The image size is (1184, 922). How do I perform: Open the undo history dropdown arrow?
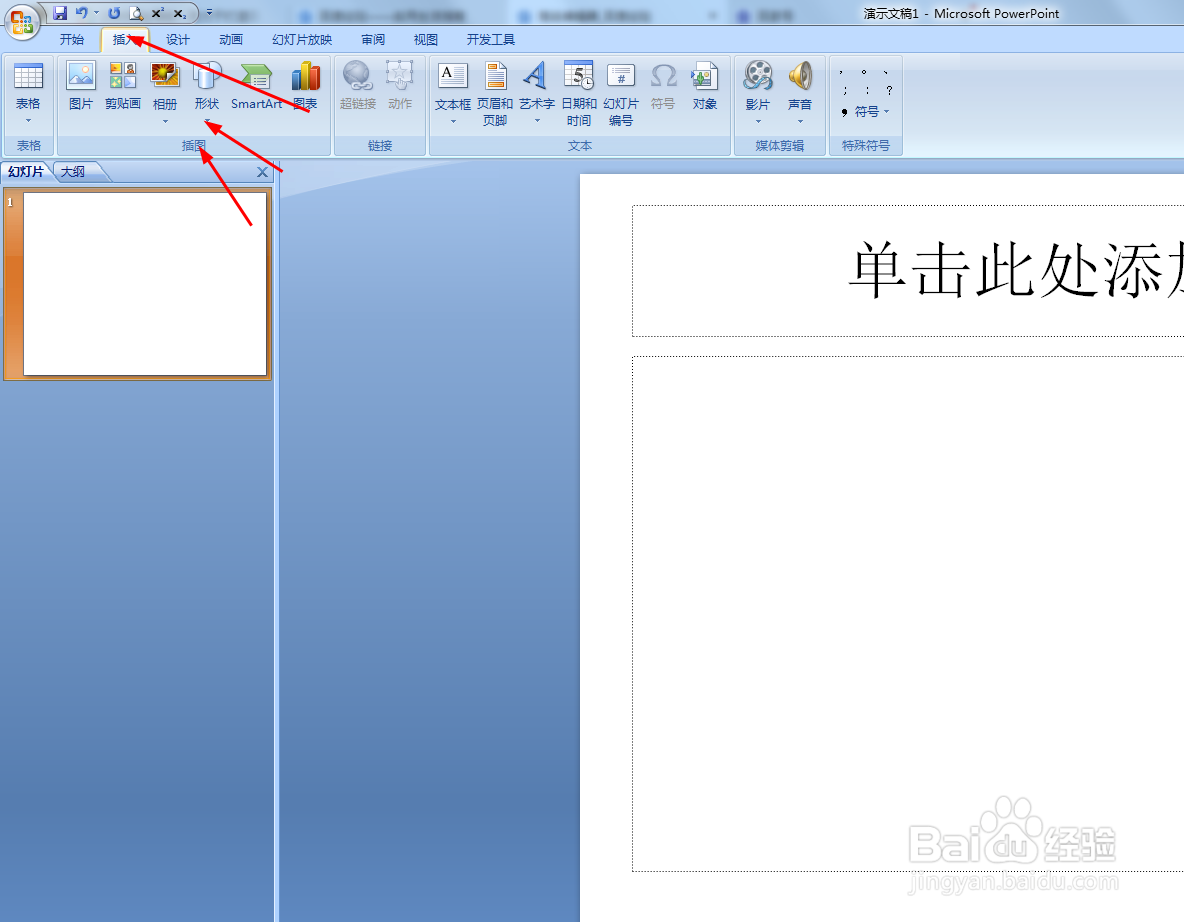97,13
